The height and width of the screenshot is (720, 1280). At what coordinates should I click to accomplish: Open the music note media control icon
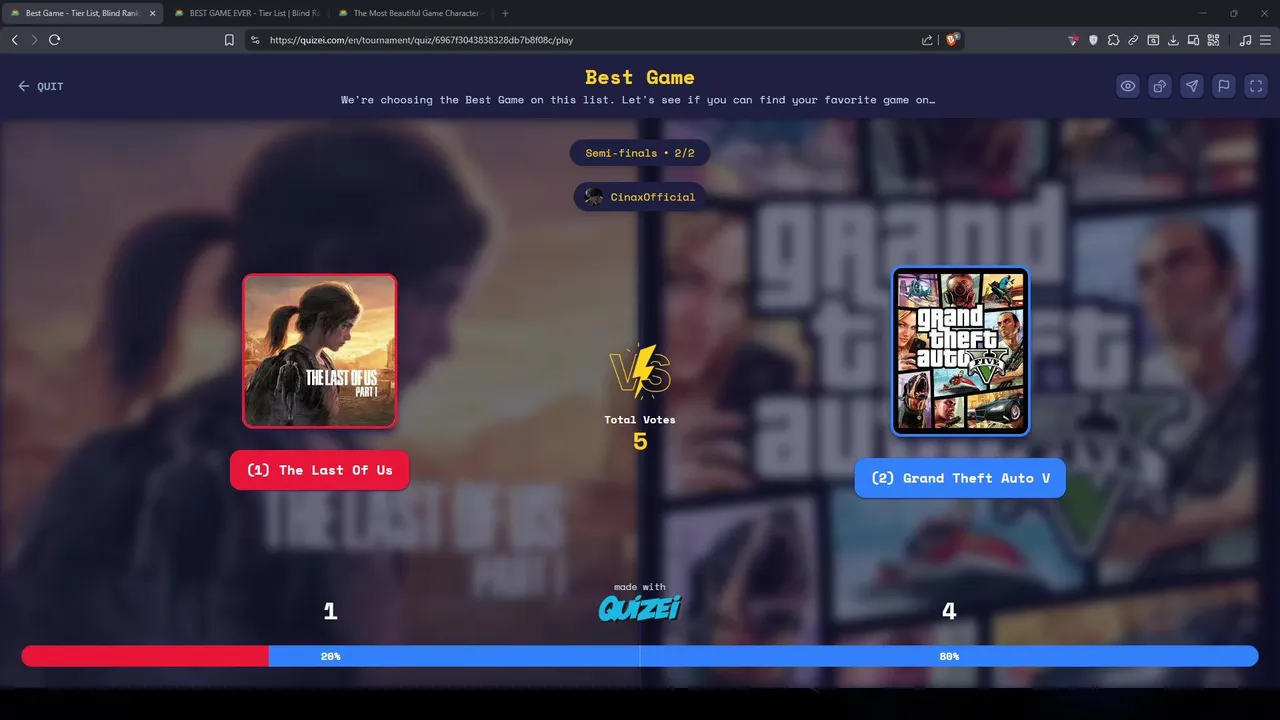(1245, 40)
